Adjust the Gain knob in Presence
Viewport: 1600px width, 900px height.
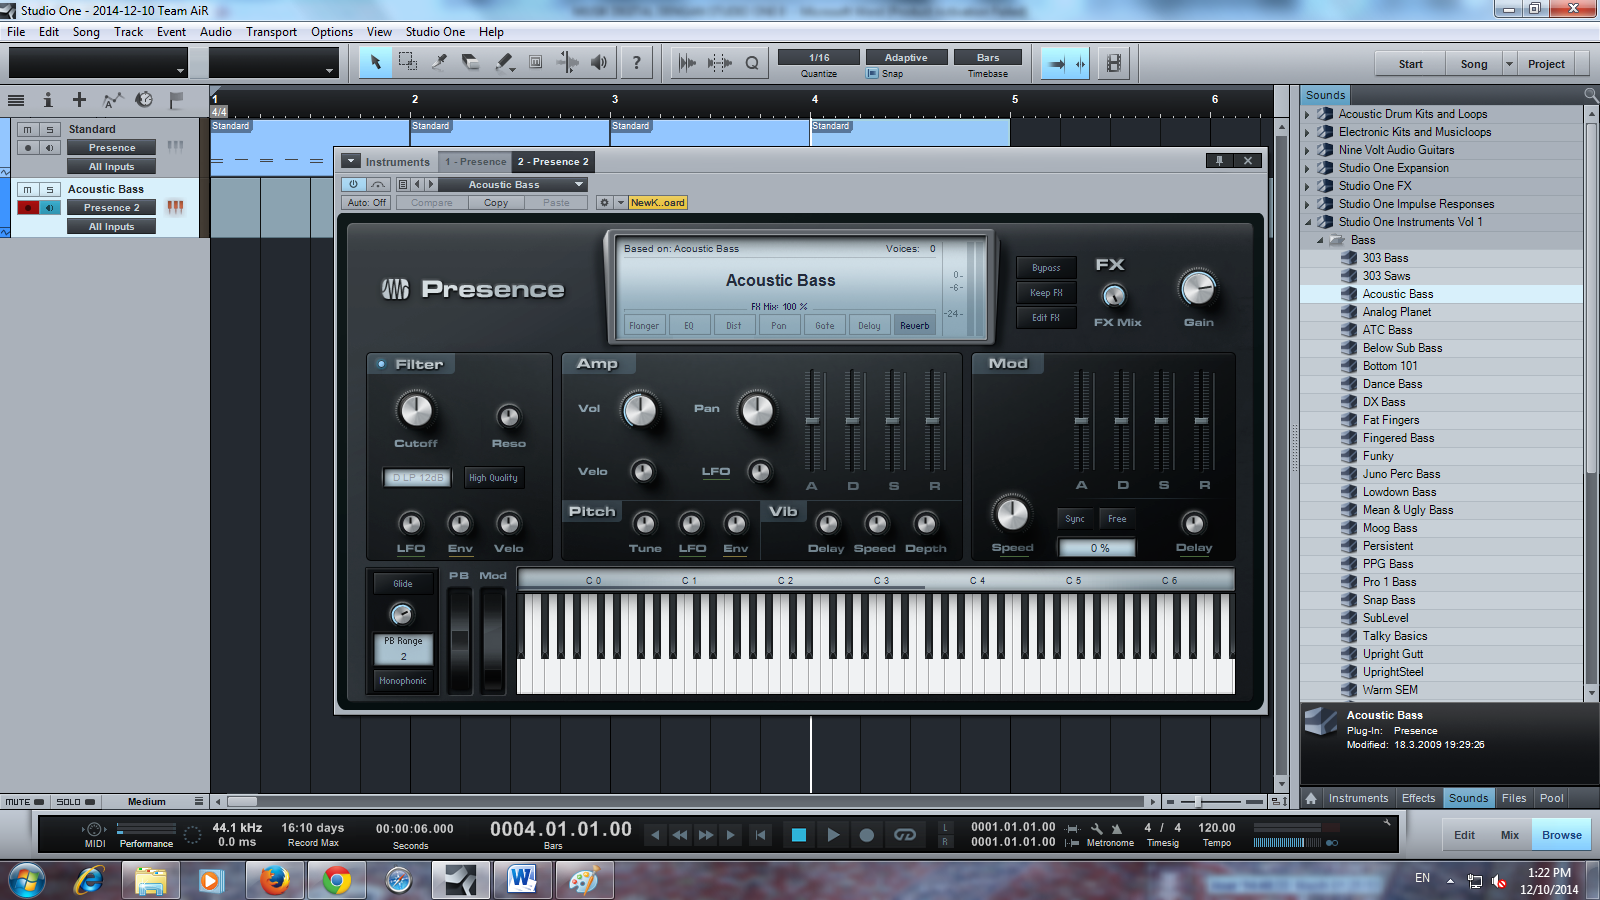(x=1198, y=289)
